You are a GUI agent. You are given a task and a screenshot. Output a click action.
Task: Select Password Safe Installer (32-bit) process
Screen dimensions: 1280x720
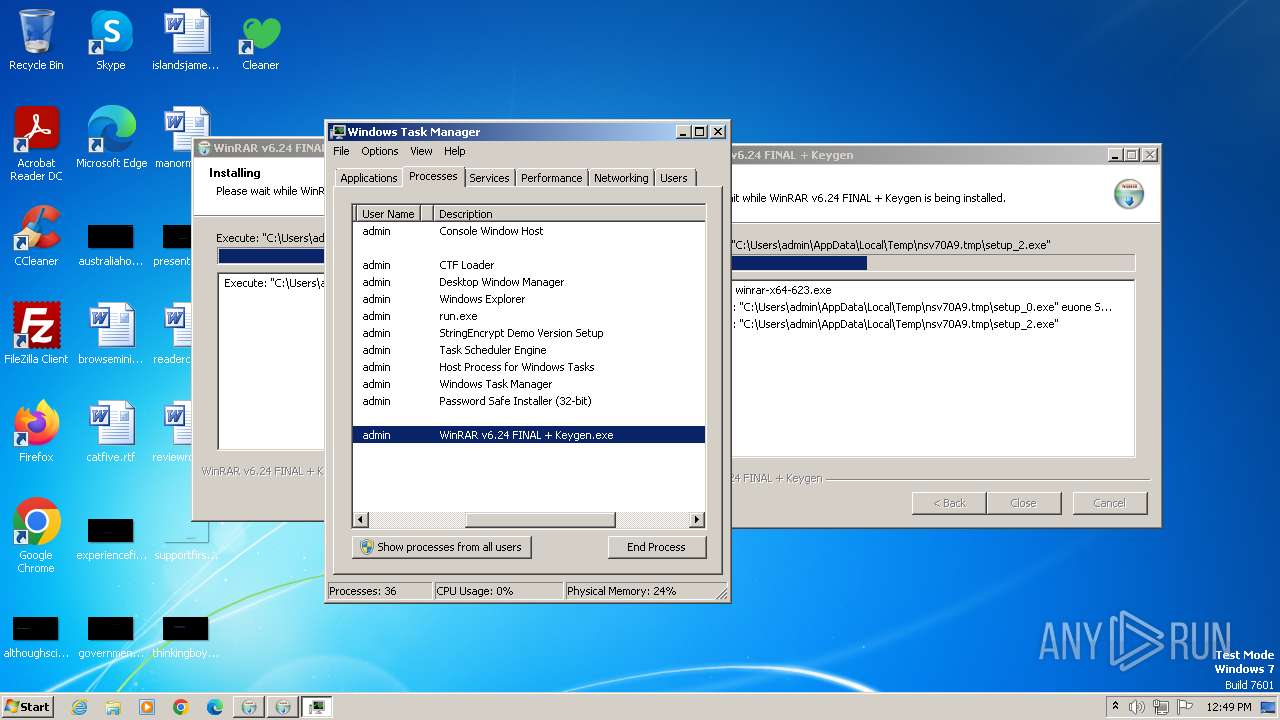pyautogui.click(x=529, y=401)
